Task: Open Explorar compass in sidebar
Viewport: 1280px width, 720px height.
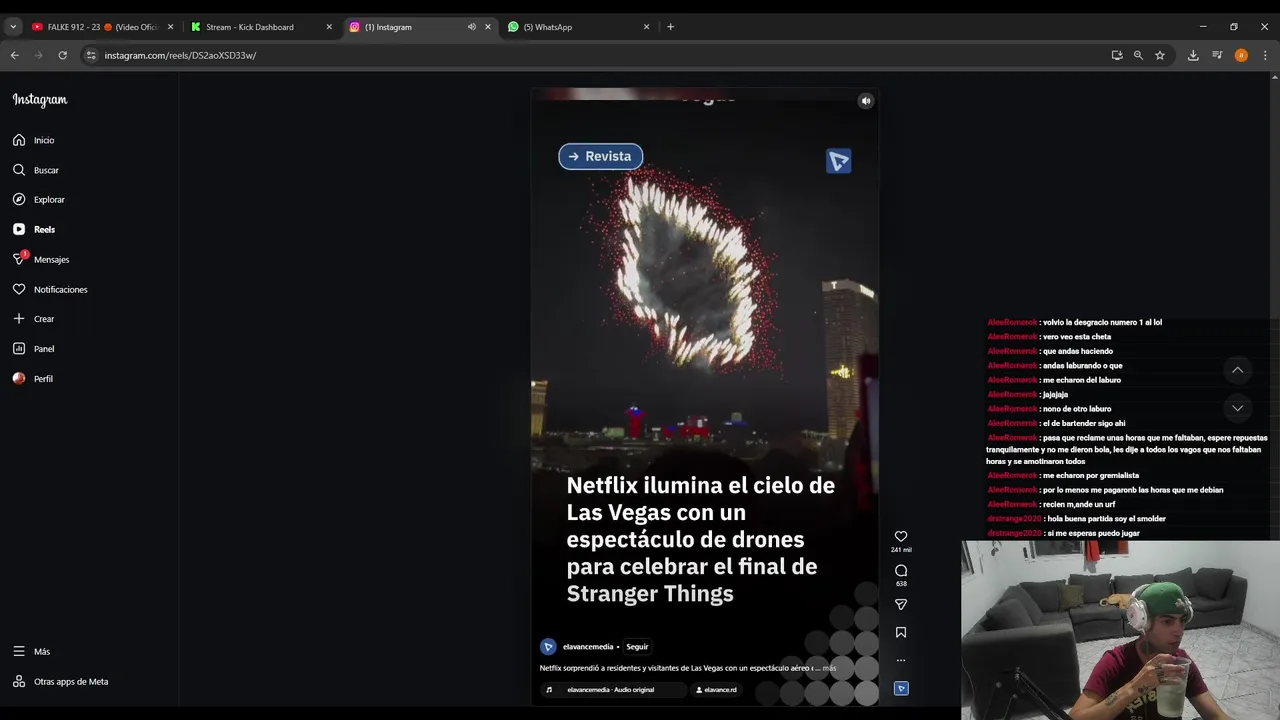Action: (39, 200)
